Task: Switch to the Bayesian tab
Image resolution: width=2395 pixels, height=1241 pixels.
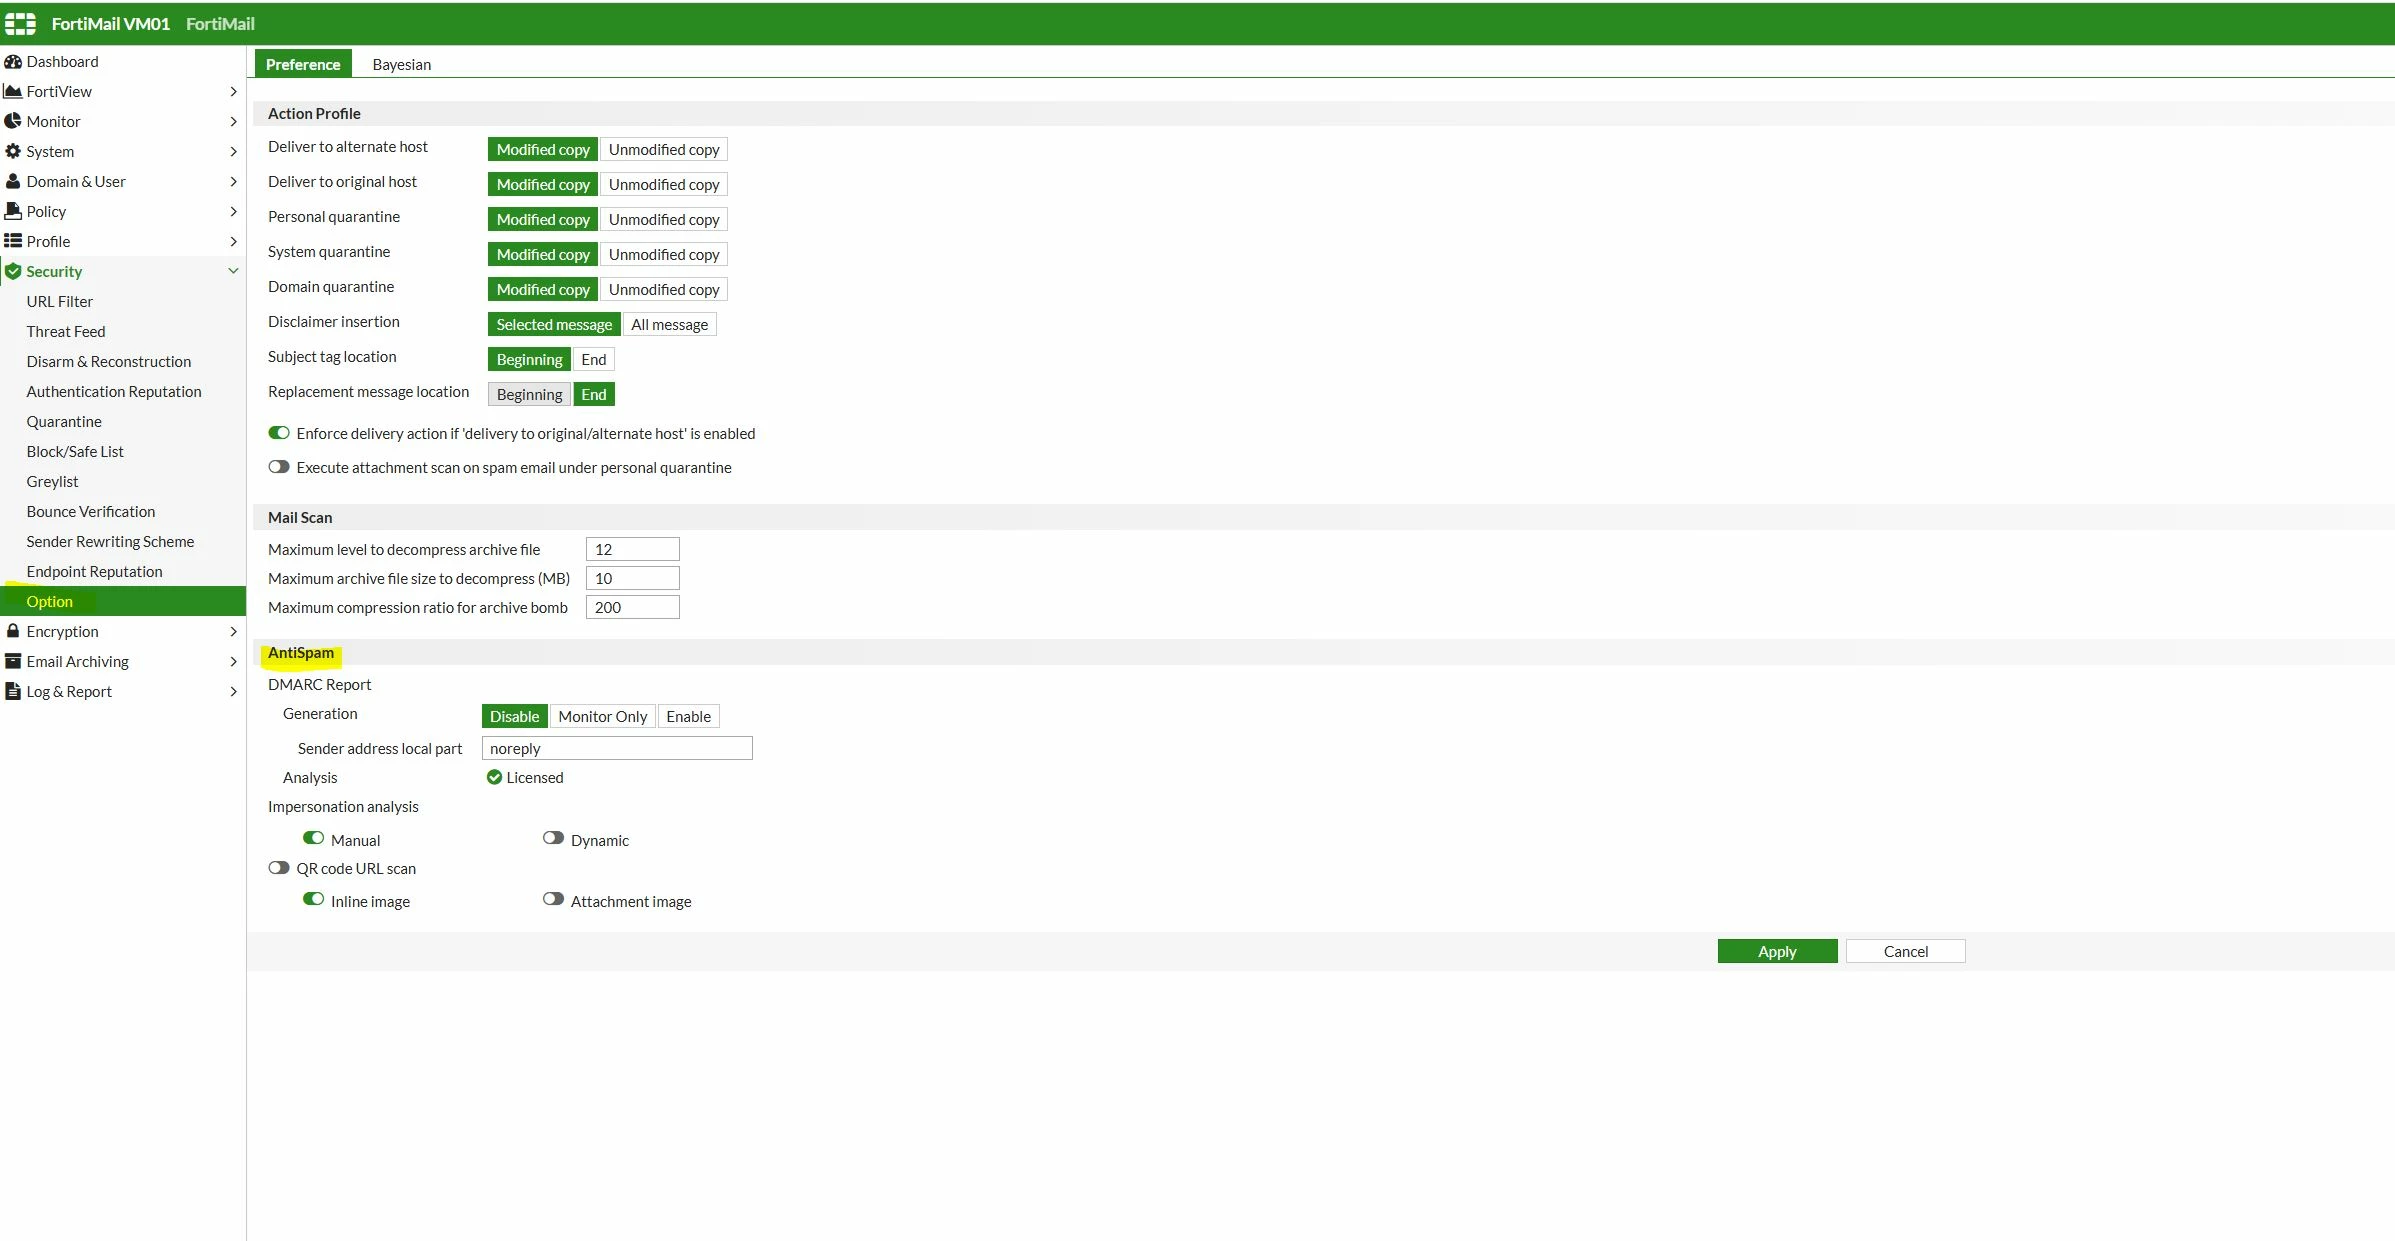Action: (401, 64)
